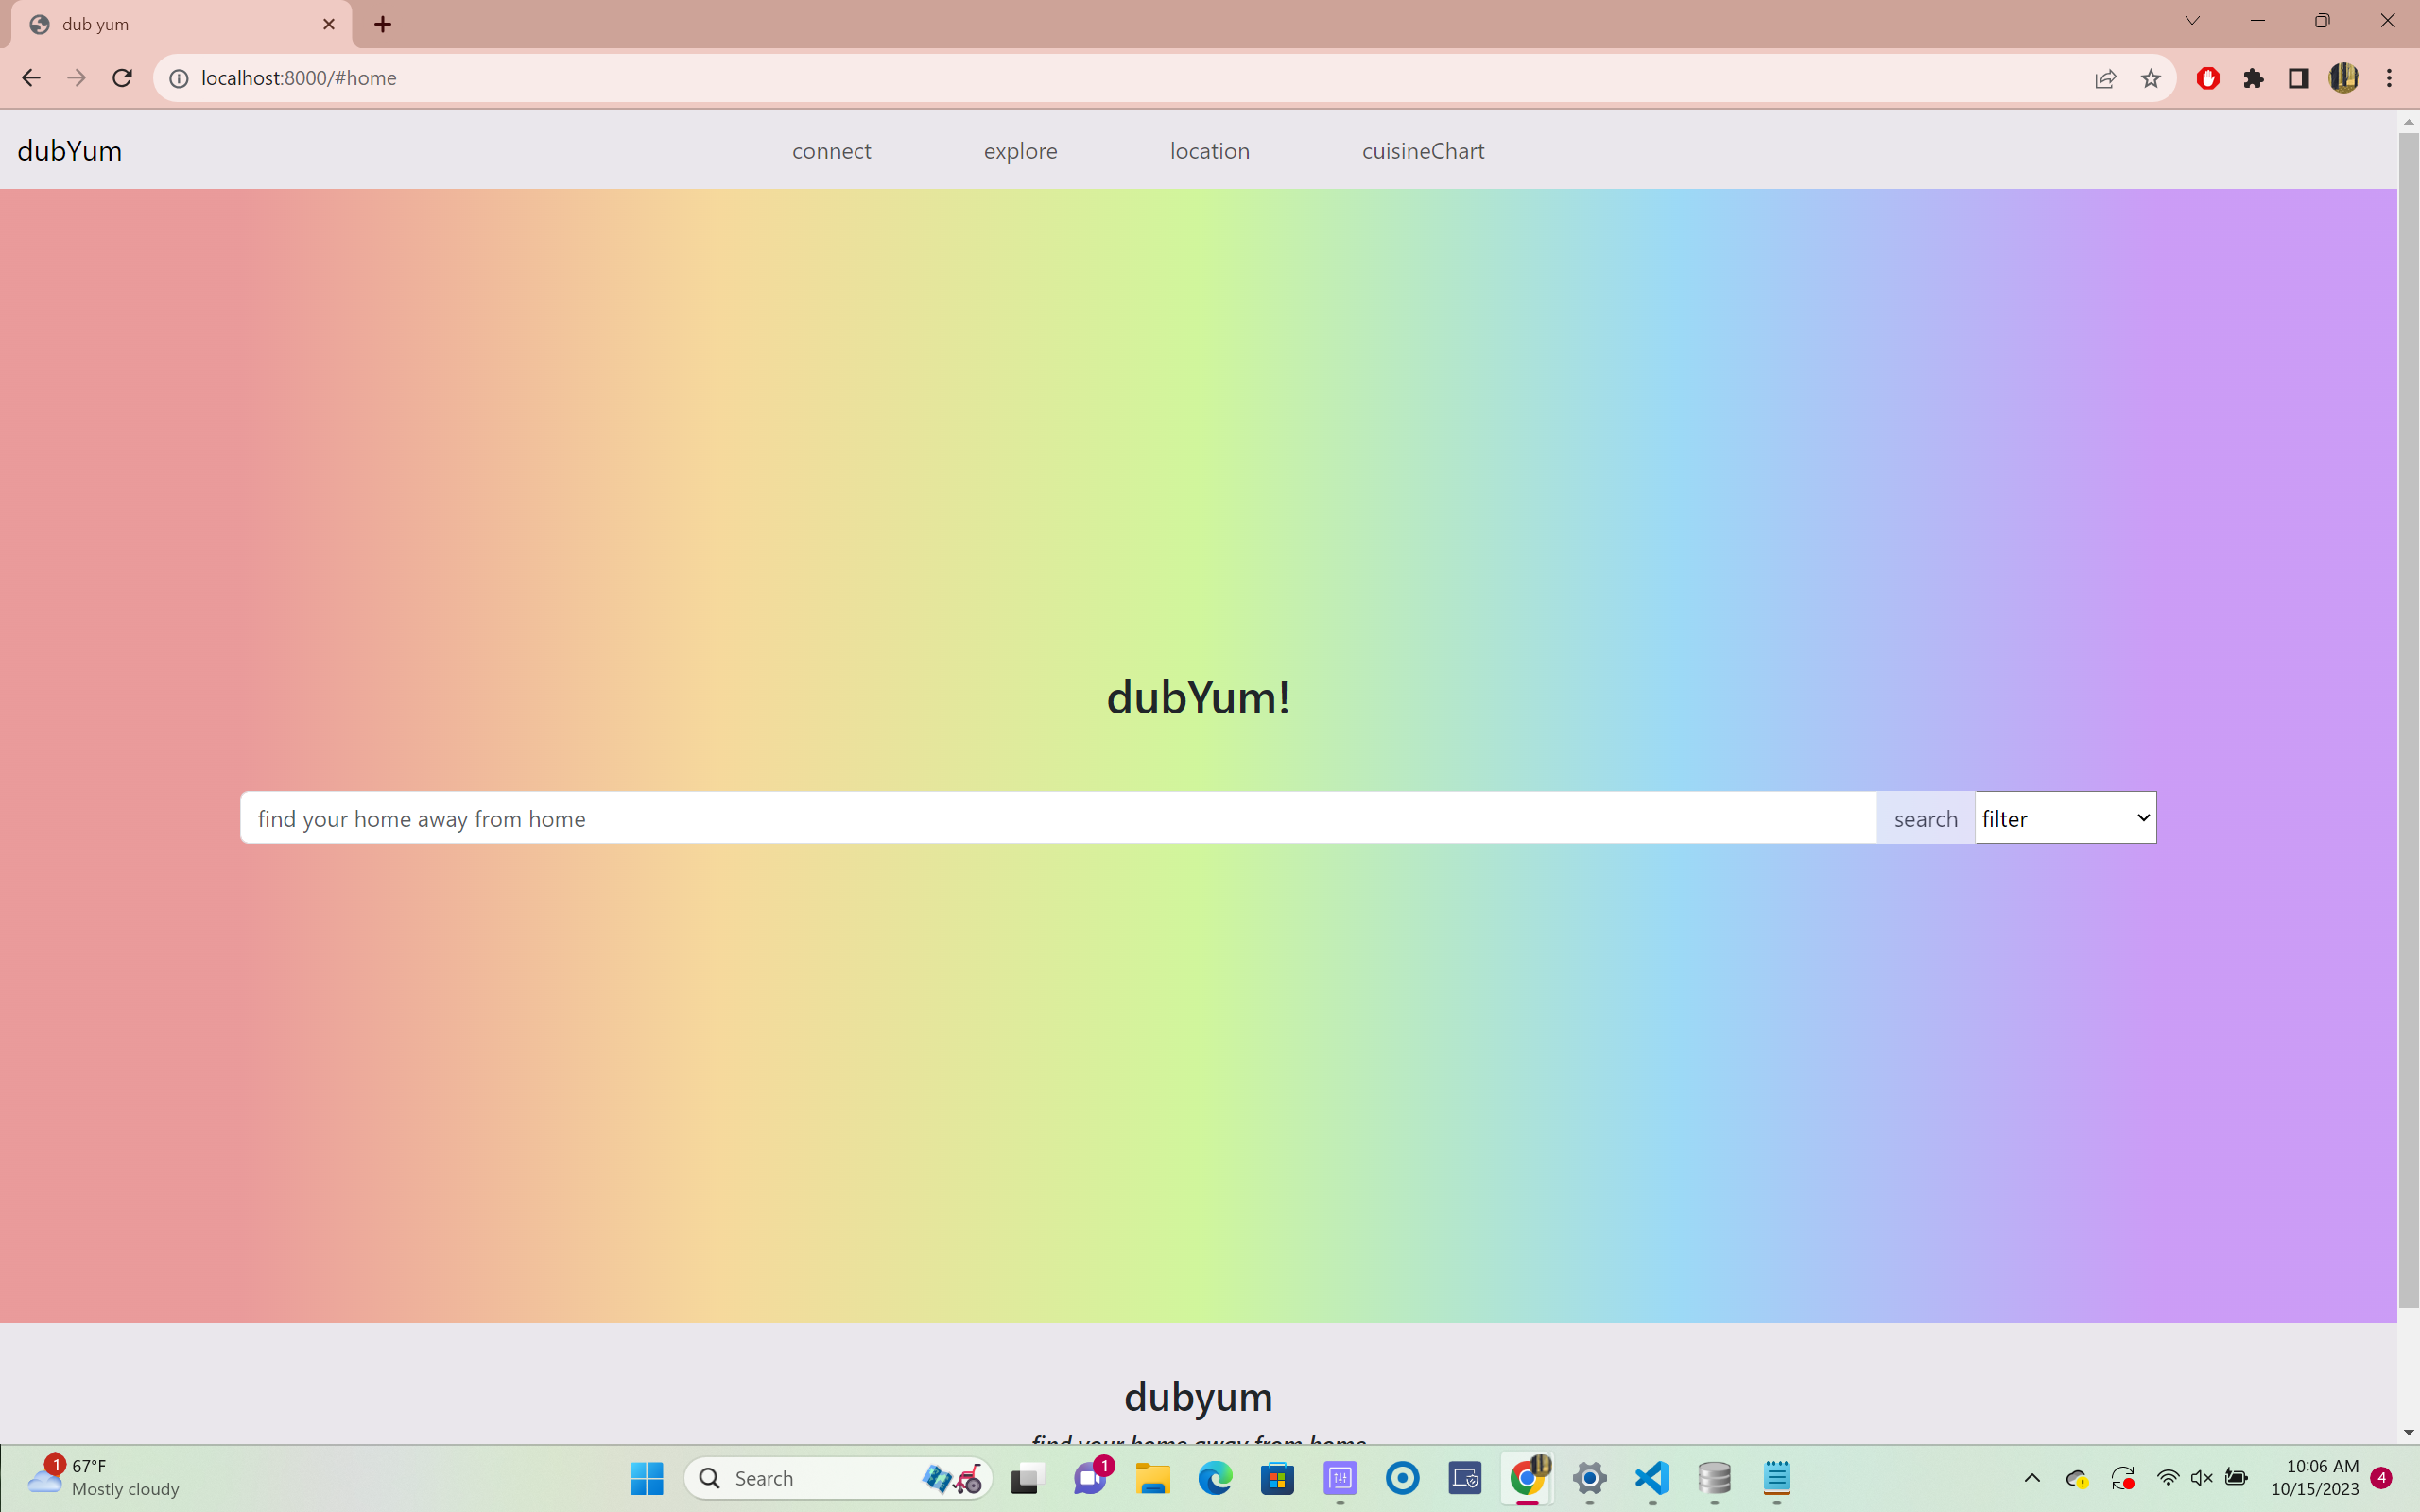Go to the cuisineChart nav item
The height and width of the screenshot is (1512, 2420).
[x=1422, y=151]
